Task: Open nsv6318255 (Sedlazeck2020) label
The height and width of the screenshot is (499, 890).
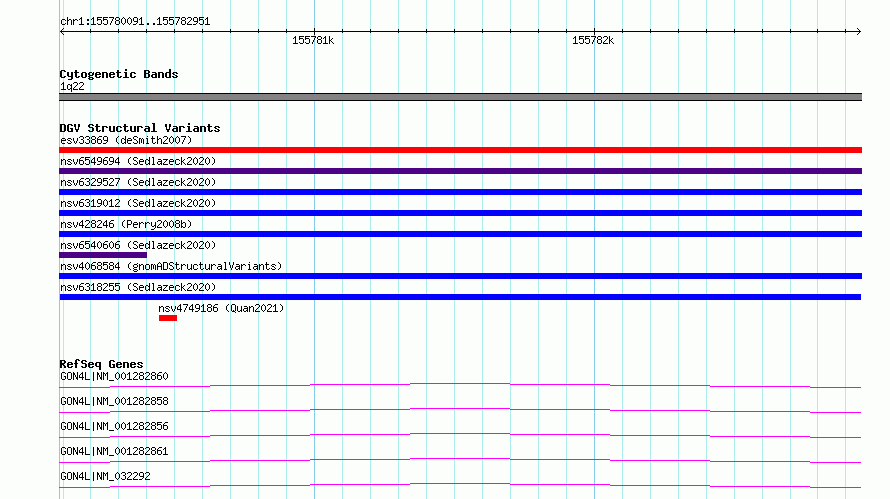Action: click(x=138, y=287)
